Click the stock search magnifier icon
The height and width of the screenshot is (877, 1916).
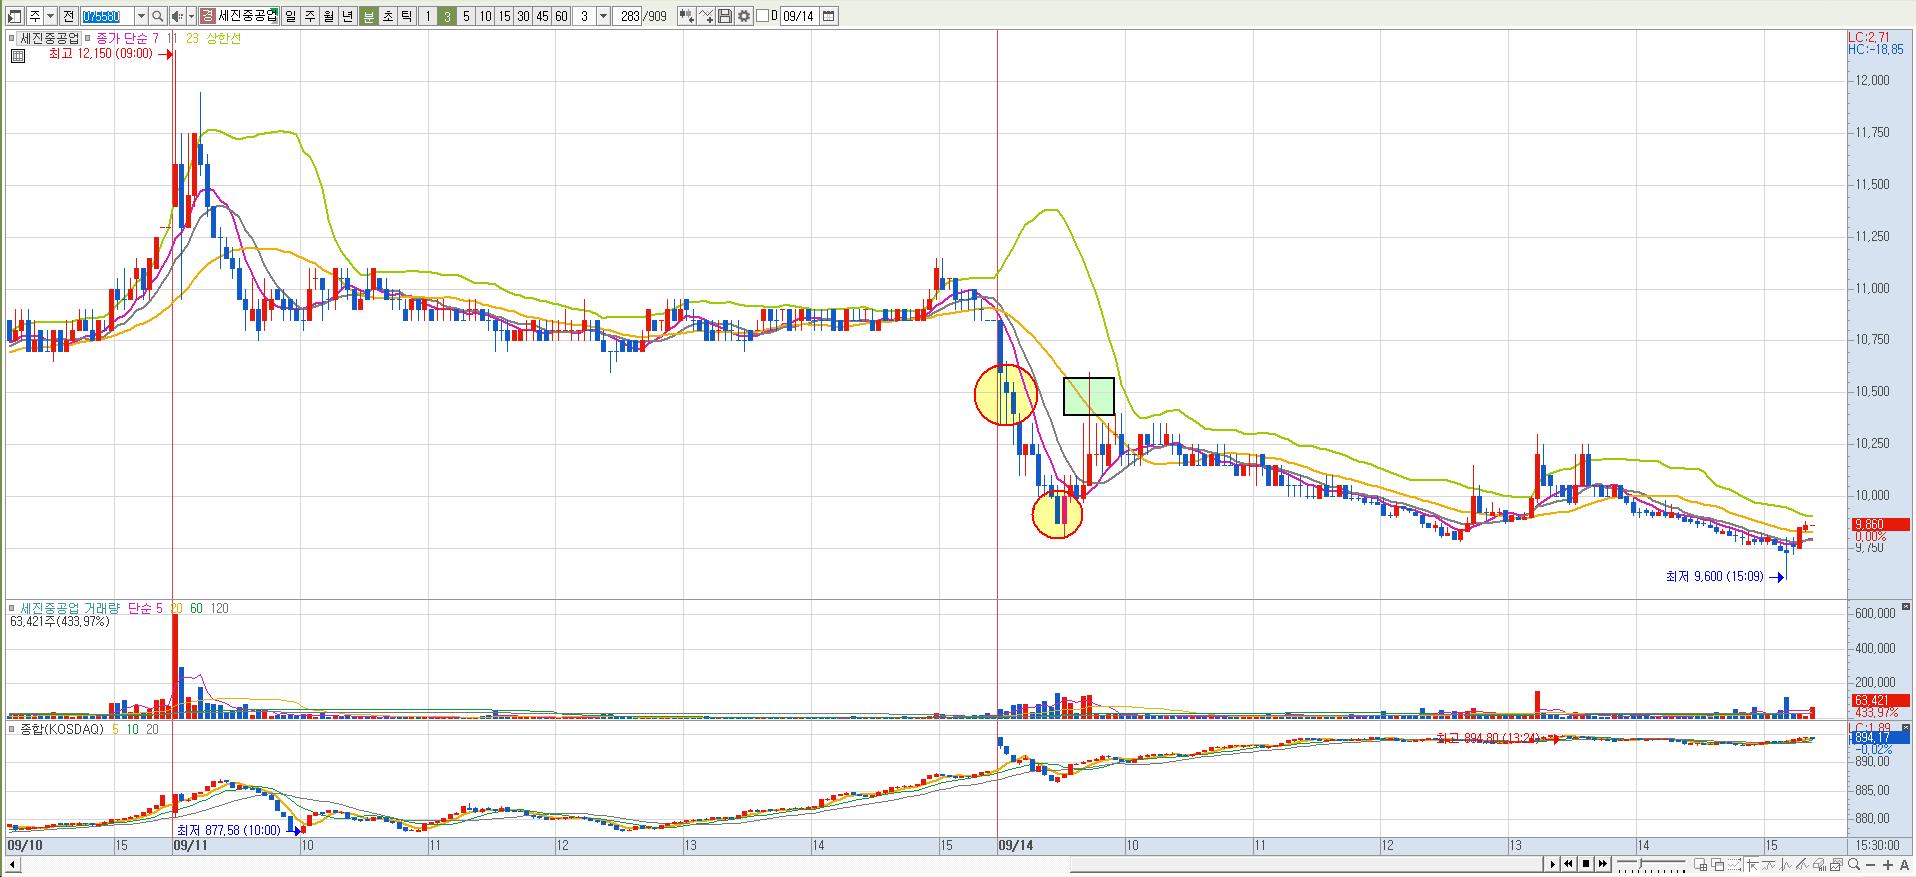[157, 16]
